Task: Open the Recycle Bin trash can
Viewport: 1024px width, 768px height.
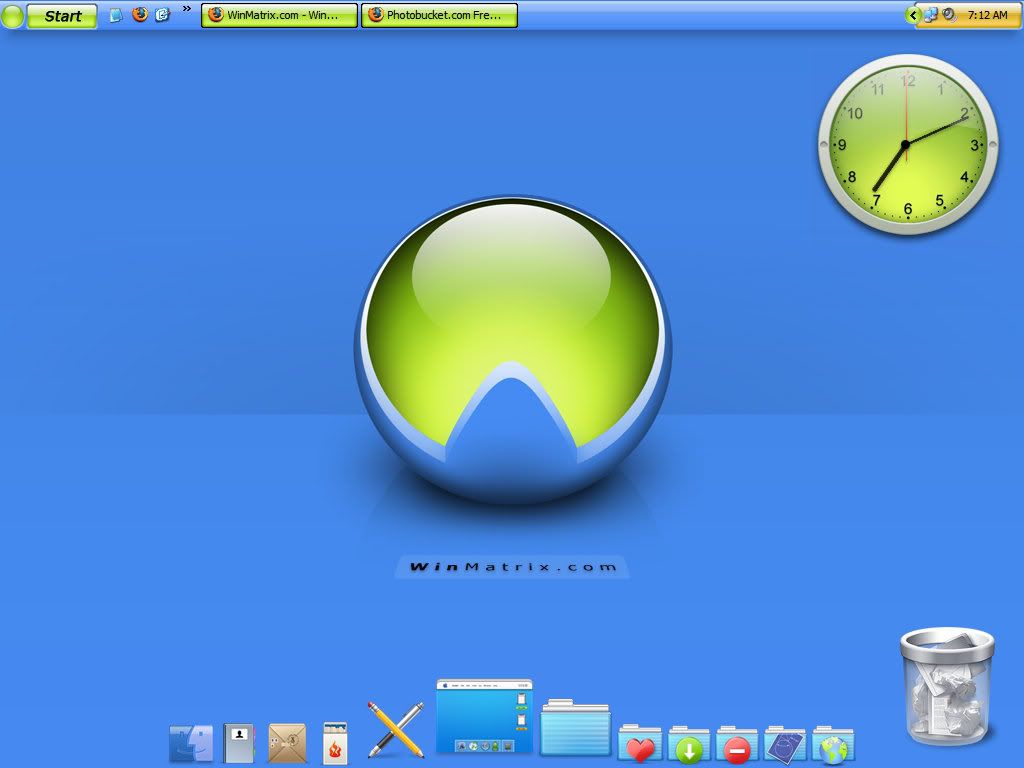Action: [947, 686]
